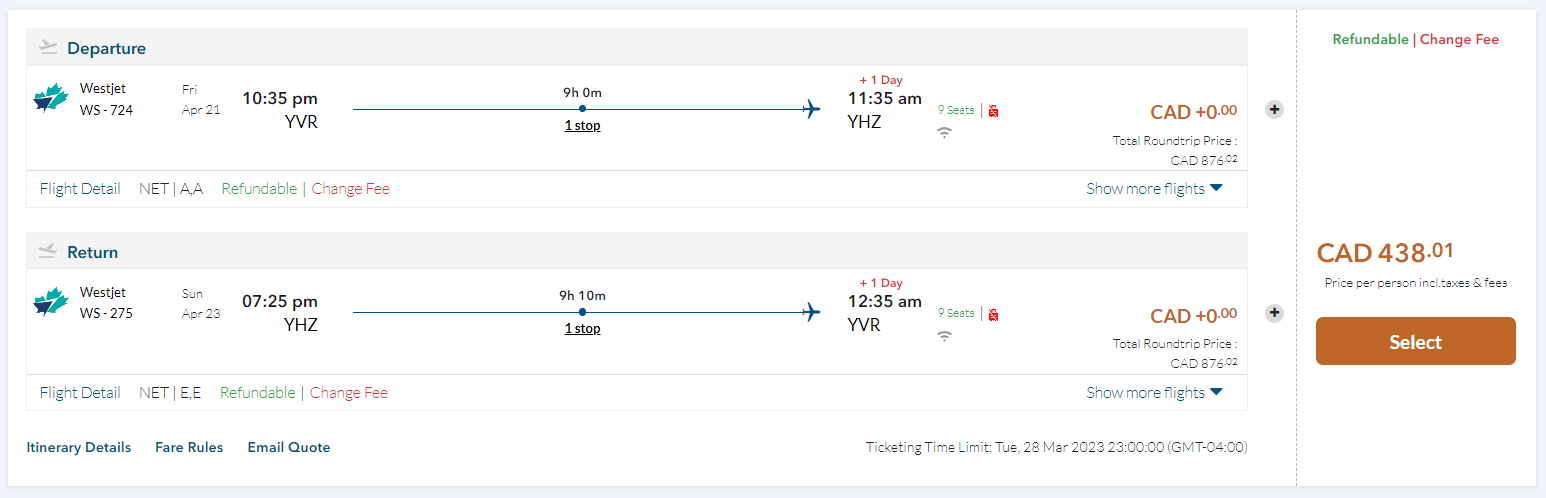Click the no-baggage icon on the departure flight
The height and width of the screenshot is (498, 1546).
pos(993,111)
